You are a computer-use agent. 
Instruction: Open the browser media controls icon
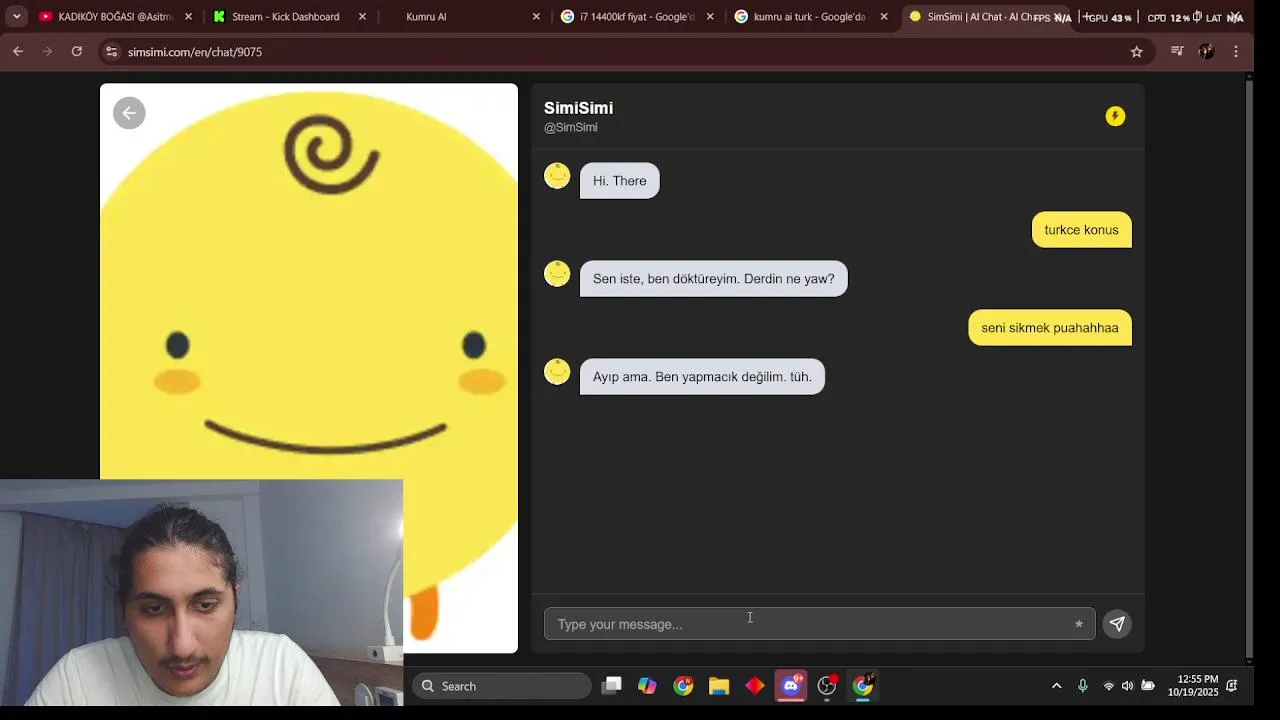tap(1177, 51)
